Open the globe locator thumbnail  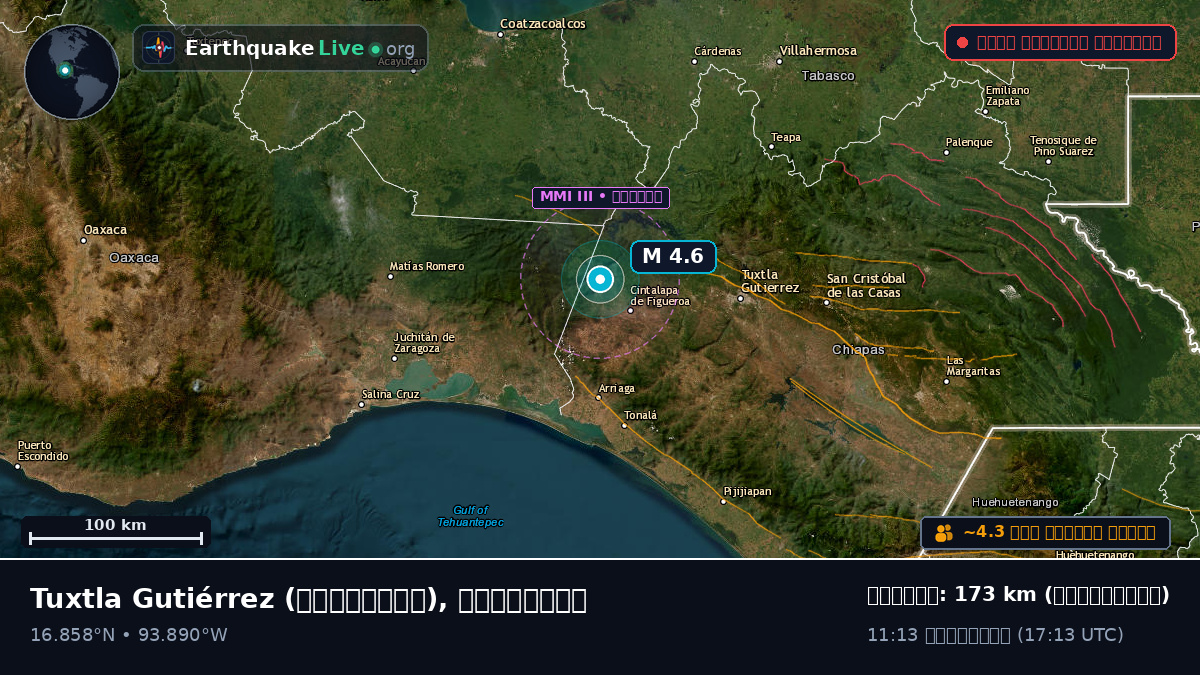coord(72,72)
